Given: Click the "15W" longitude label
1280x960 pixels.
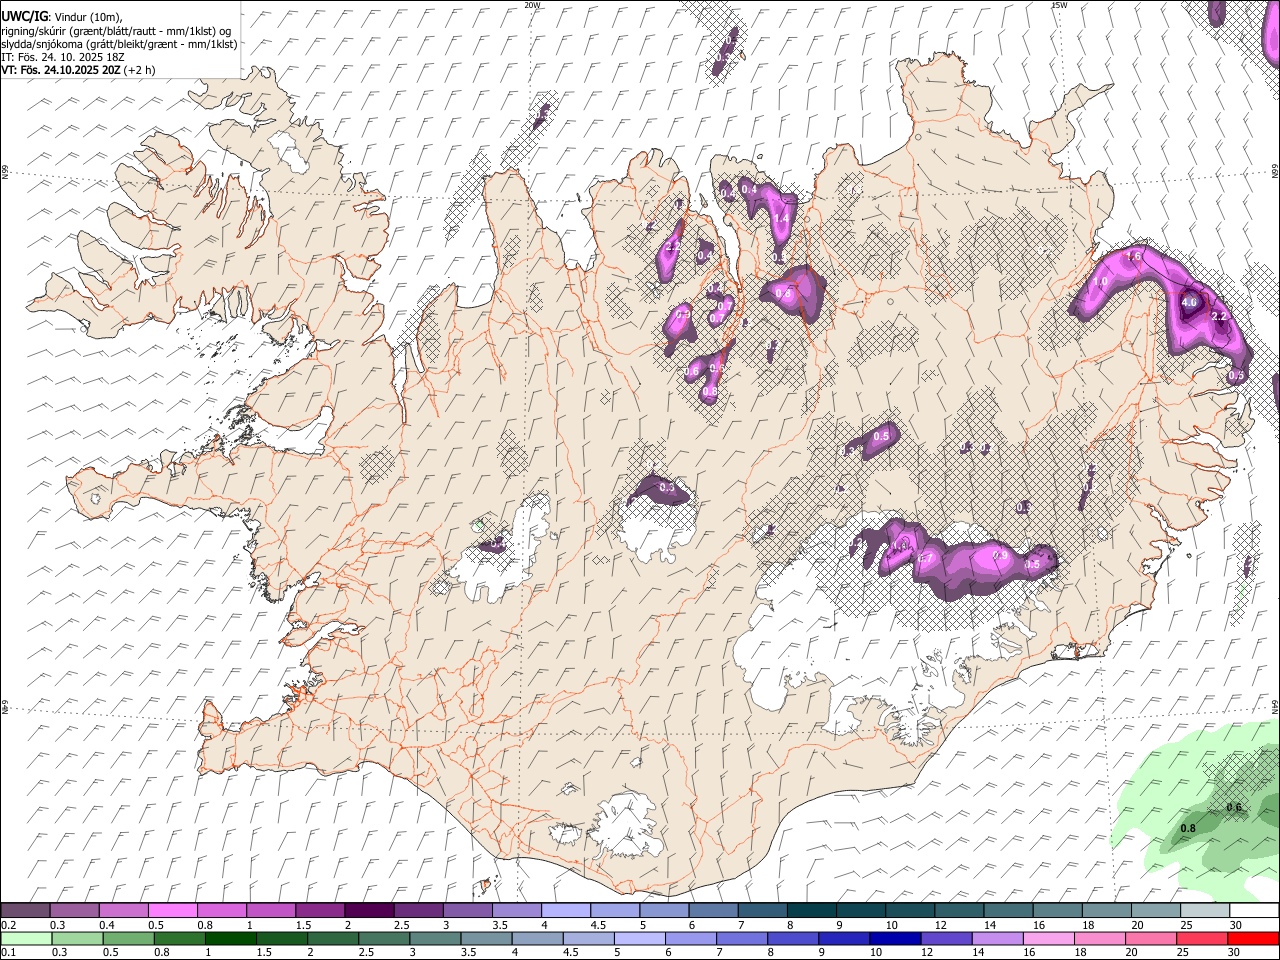Looking at the screenshot, I should pos(1059,5).
